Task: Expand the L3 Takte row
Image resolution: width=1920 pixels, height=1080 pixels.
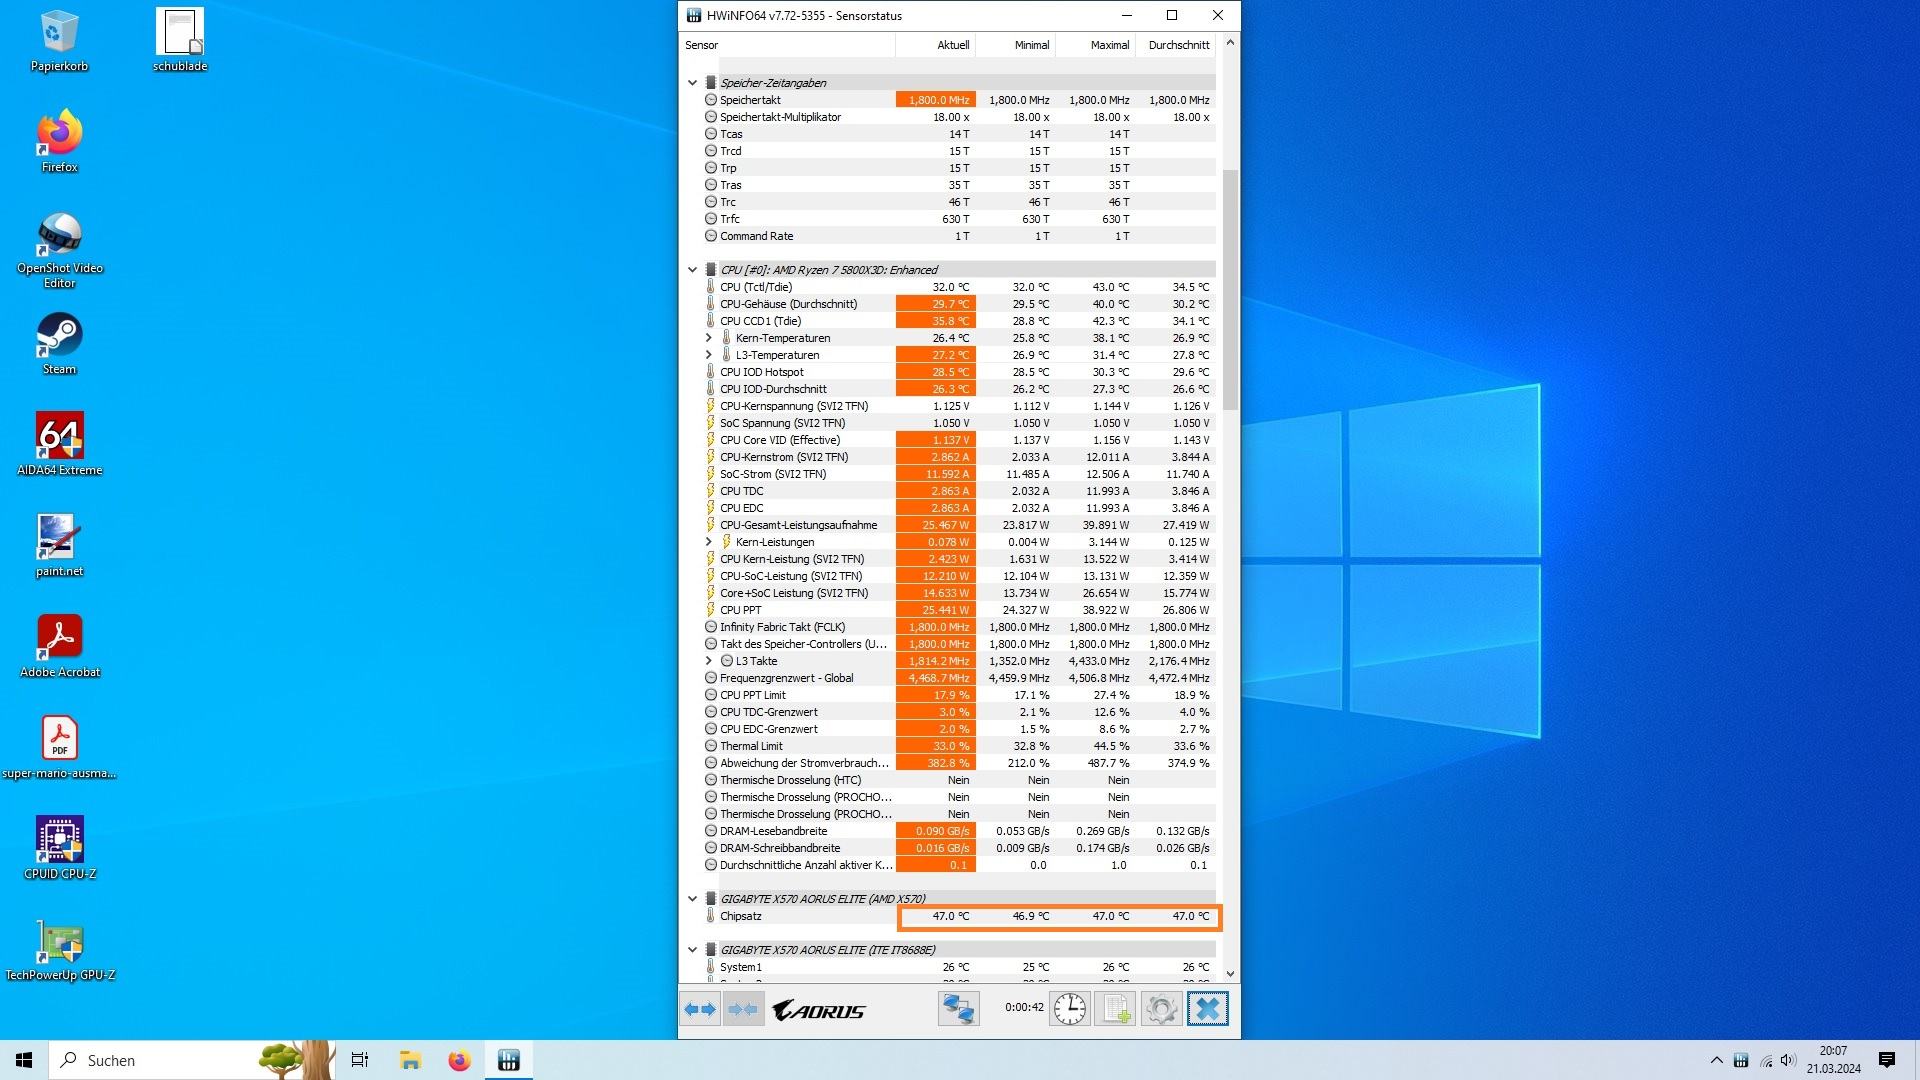Action: point(709,661)
